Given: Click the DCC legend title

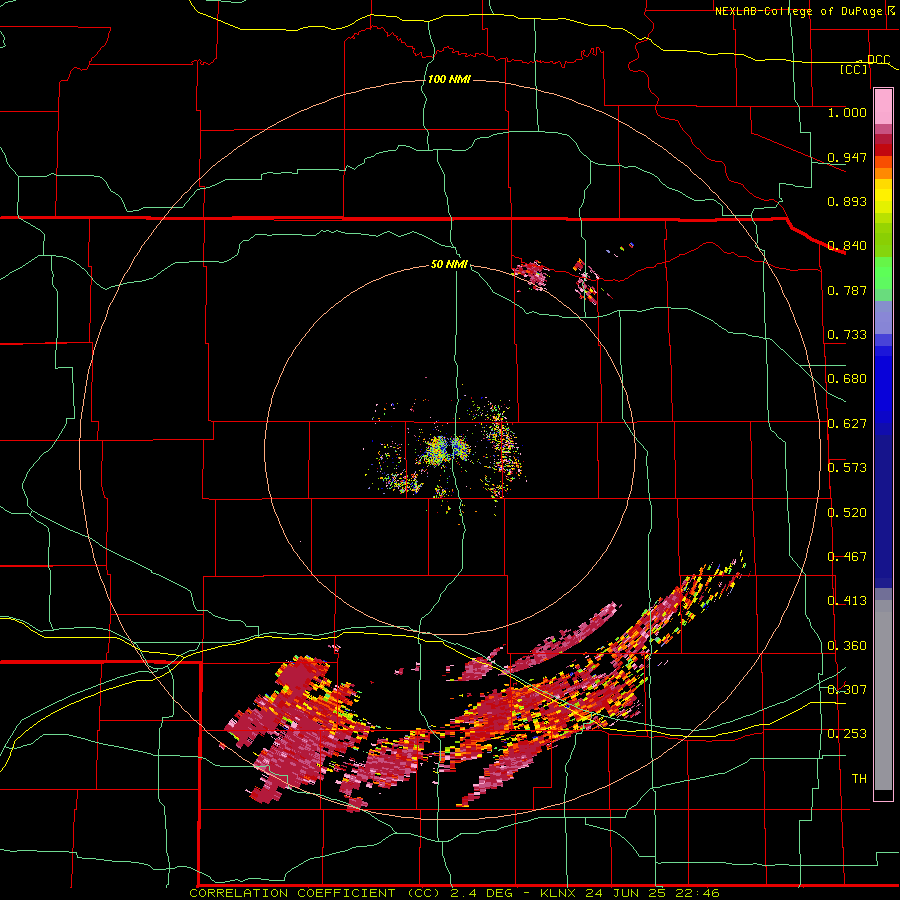Looking at the screenshot, I should click(878, 59).
